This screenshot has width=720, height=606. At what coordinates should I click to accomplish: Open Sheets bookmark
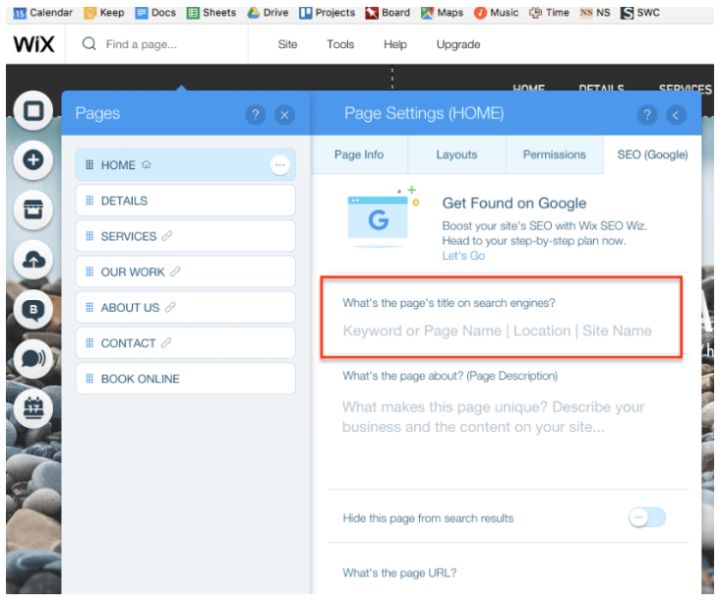click(212, 12)
